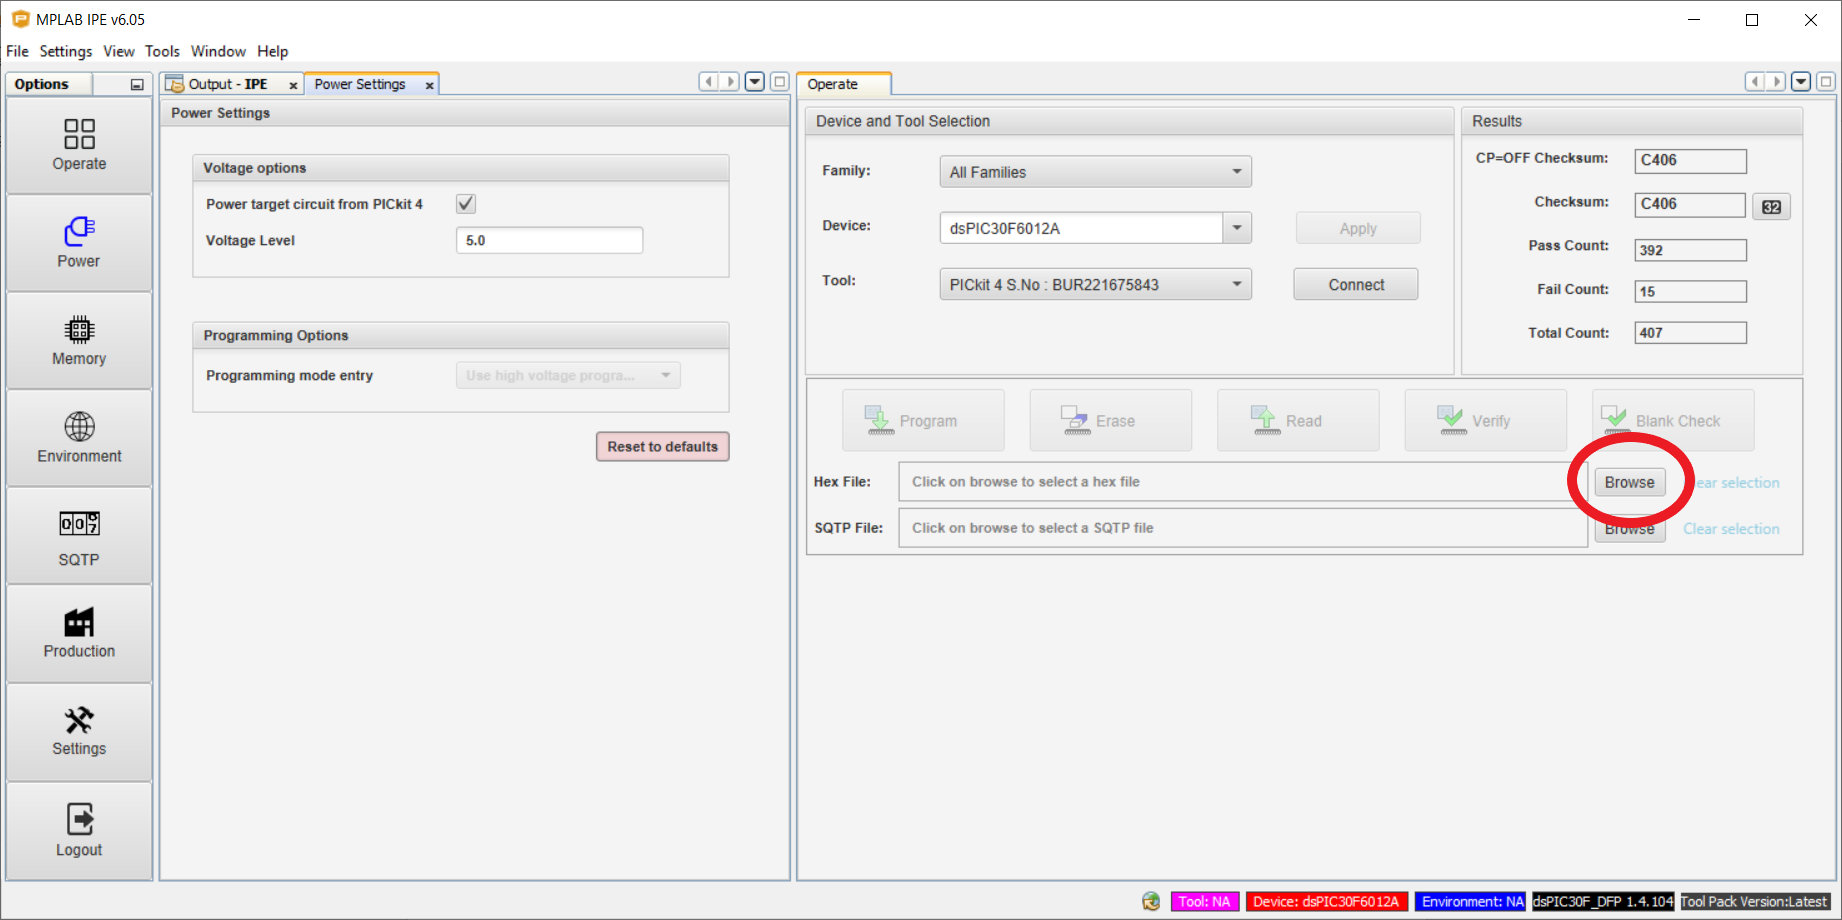Open the Operate panel in sidebar

point(79,145)
